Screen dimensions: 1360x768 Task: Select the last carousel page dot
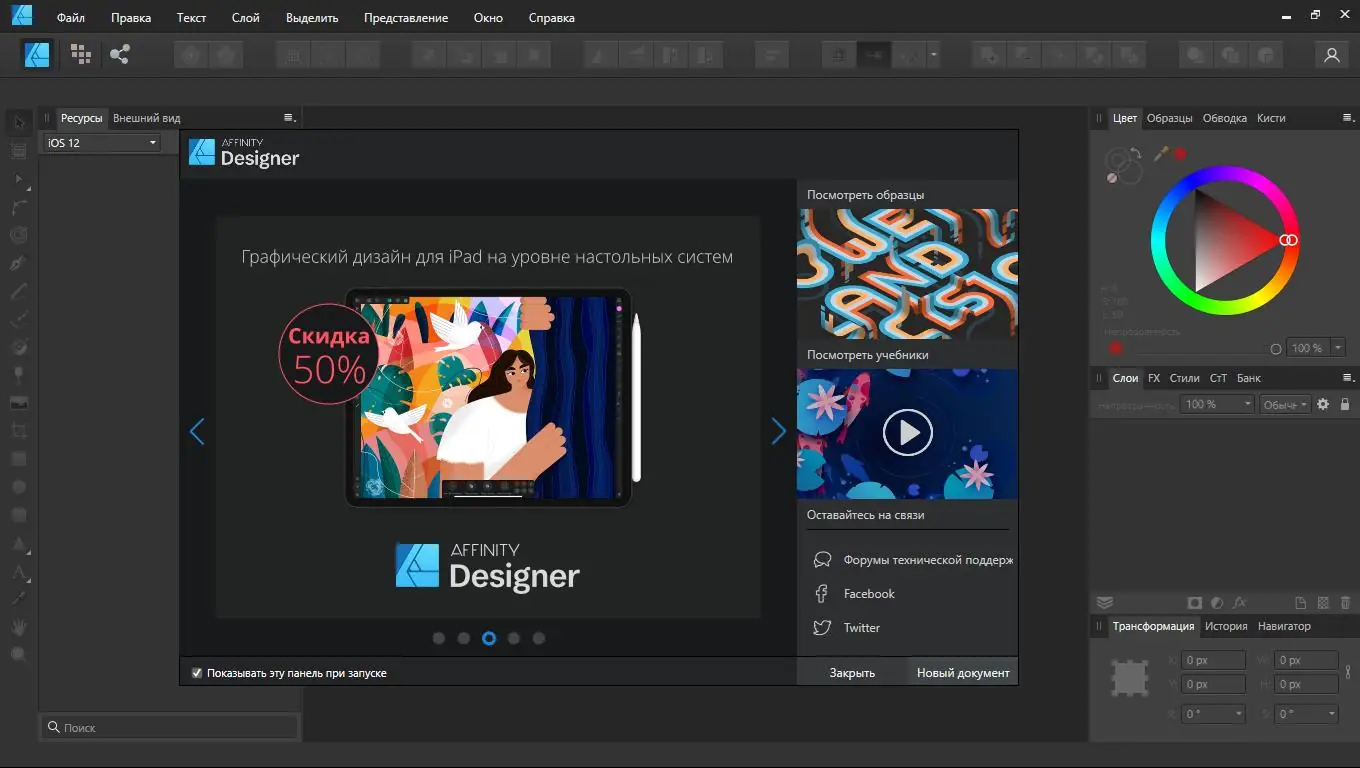(x=539, y=638)
